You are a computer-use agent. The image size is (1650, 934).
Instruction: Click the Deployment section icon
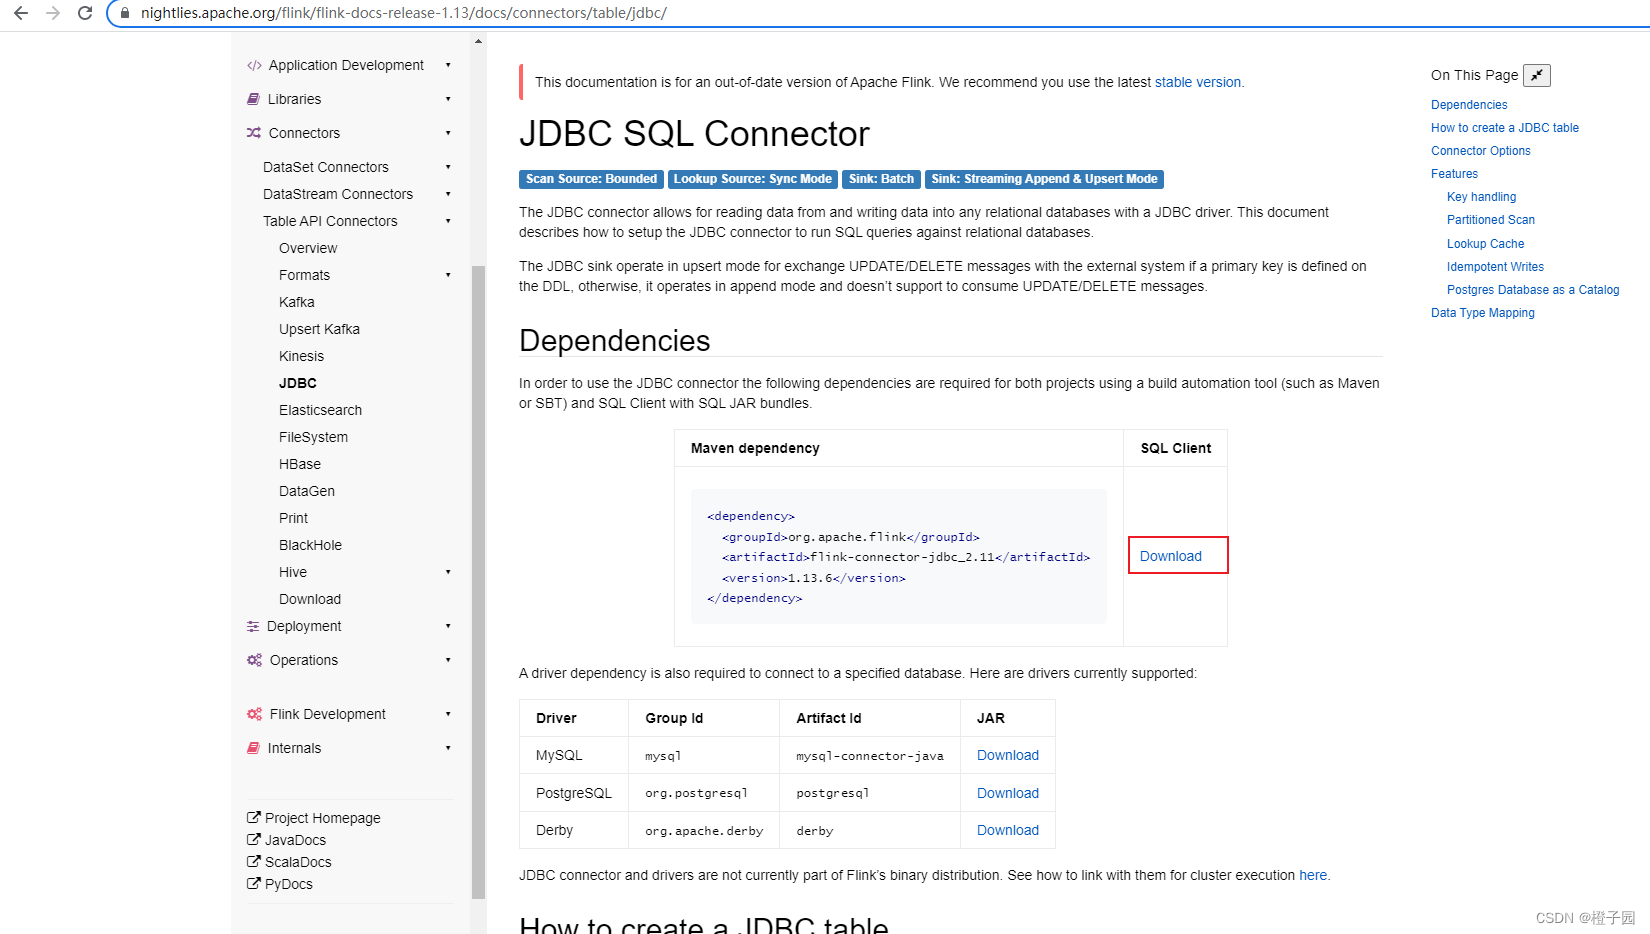coord(253,626)
